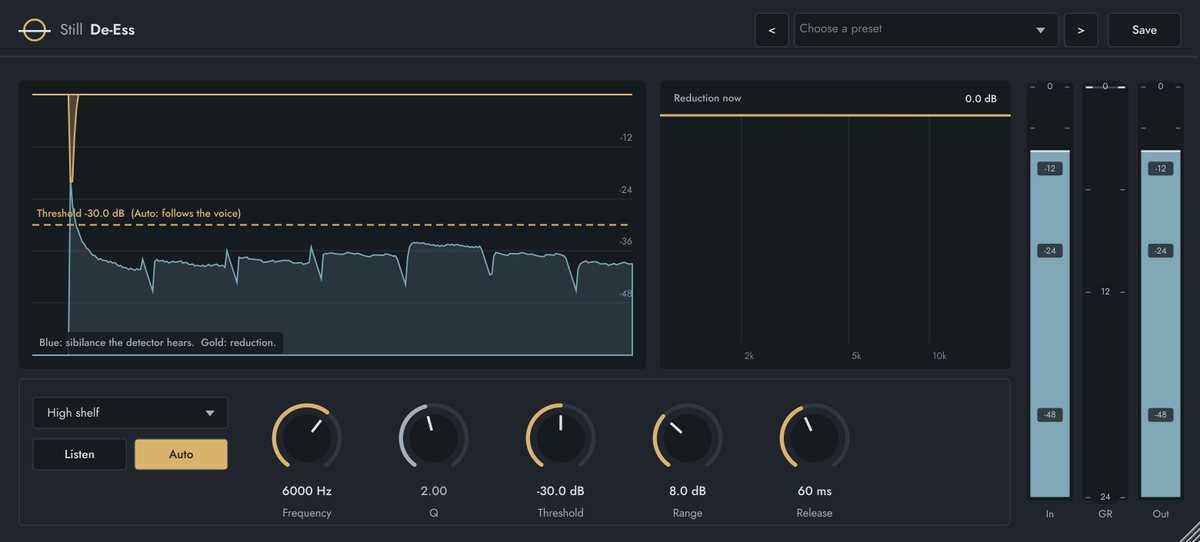Click the dashed threshold line in the graph
The height and width of the screenshot is (542, 1200).
pos(332,226)
